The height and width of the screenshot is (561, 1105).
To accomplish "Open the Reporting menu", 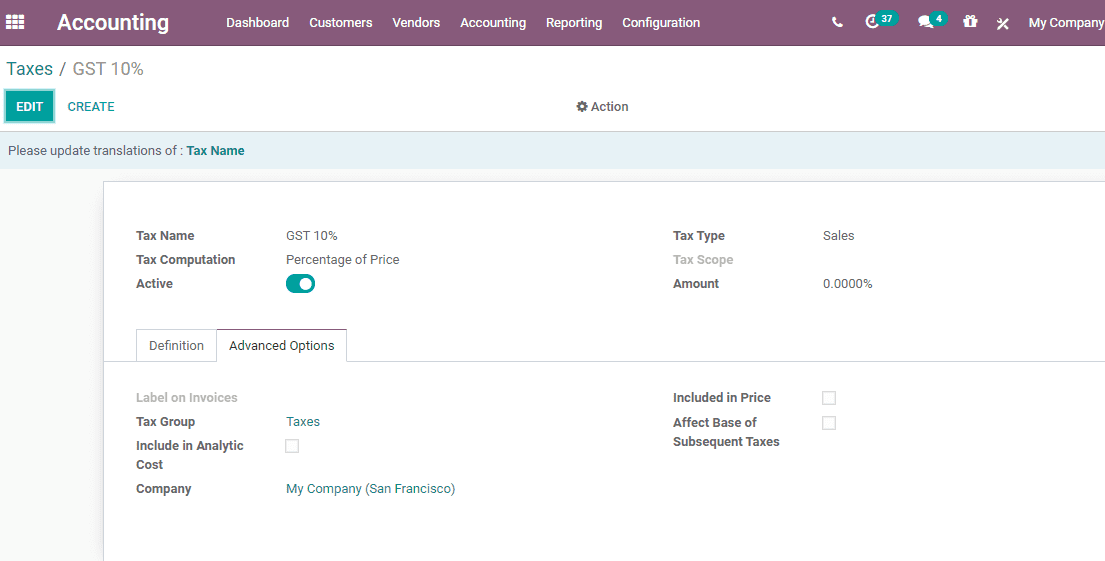I will click(574, 23).
